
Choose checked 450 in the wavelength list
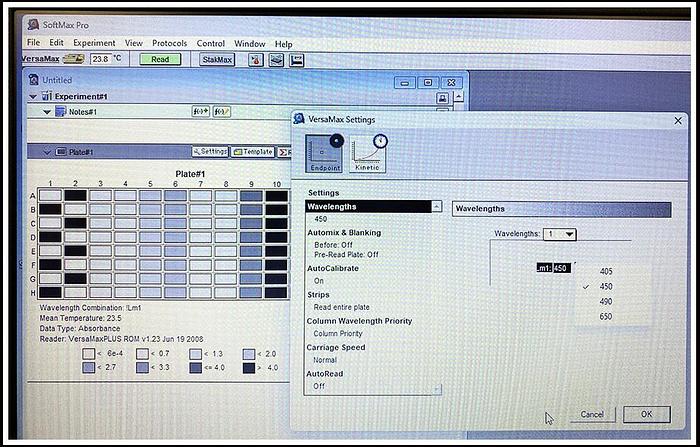(x=606, y=286)
